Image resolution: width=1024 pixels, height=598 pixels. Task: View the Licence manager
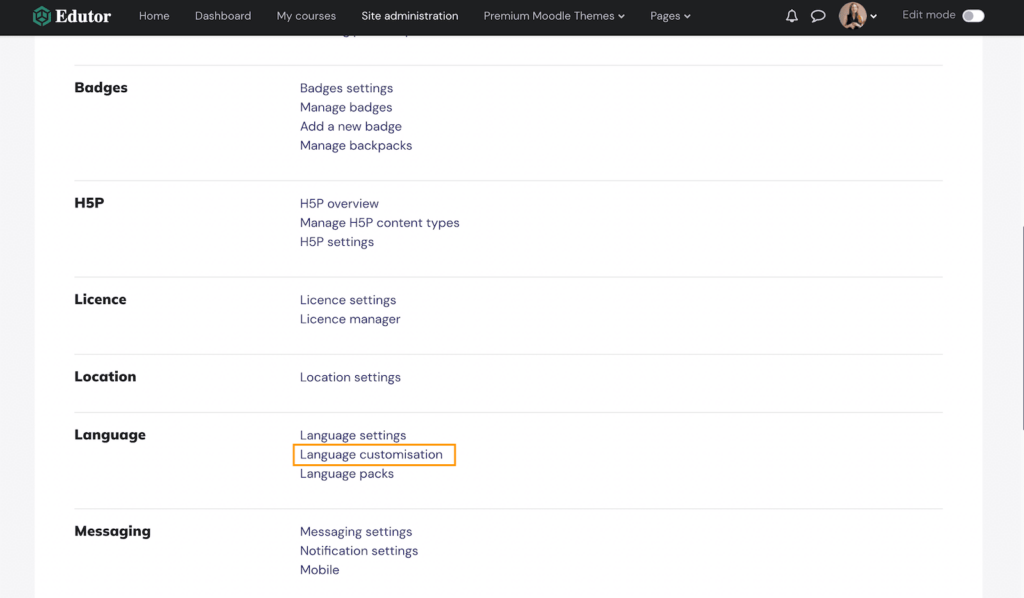coord(350,319)
